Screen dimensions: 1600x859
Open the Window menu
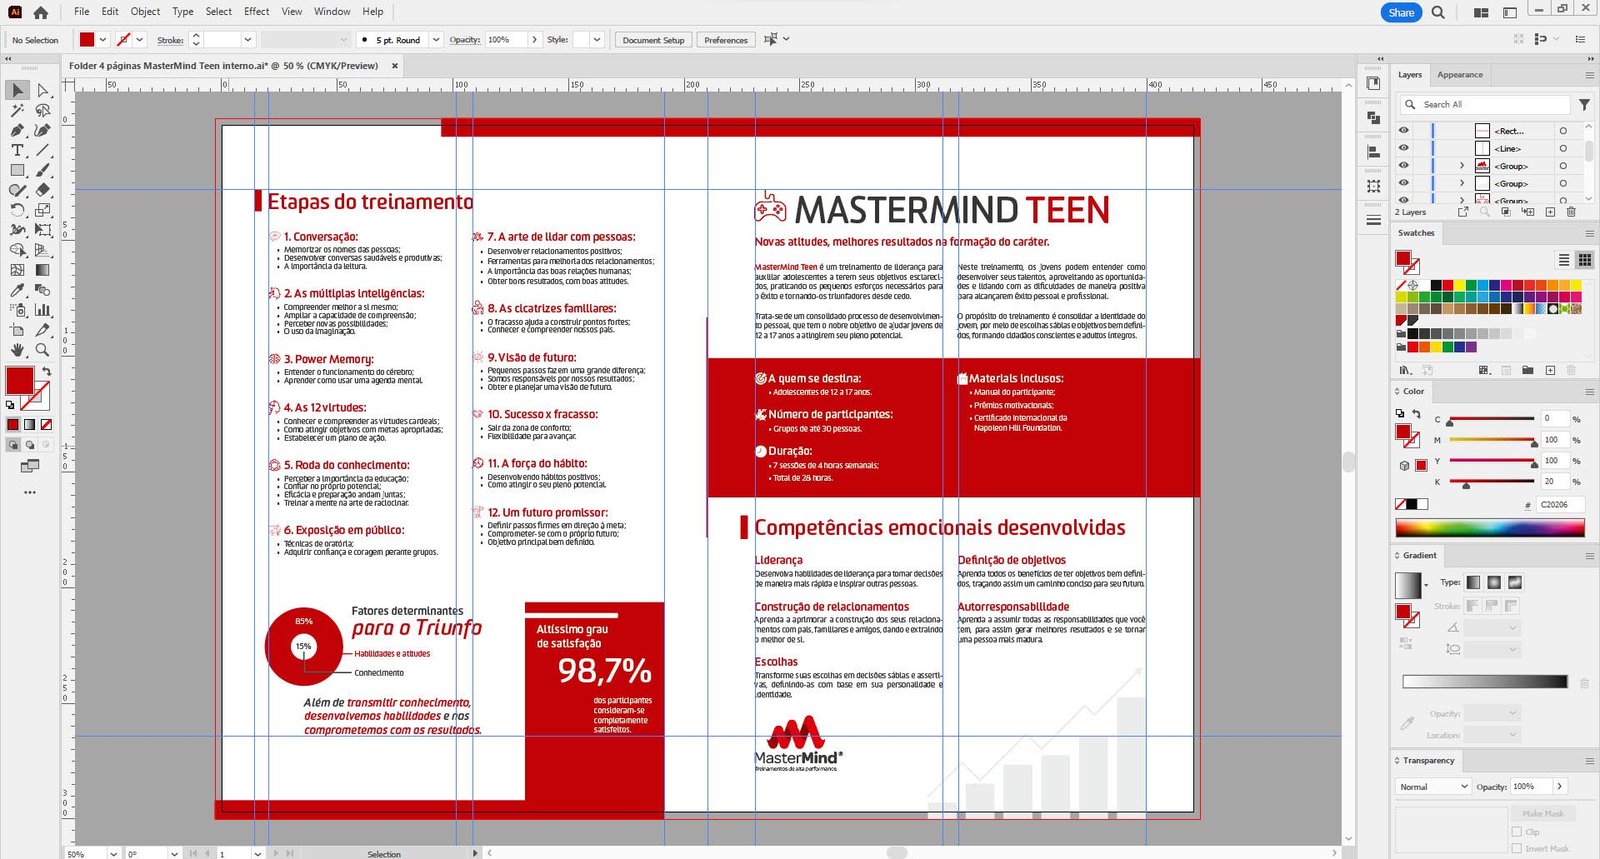[x=332, y=12]
